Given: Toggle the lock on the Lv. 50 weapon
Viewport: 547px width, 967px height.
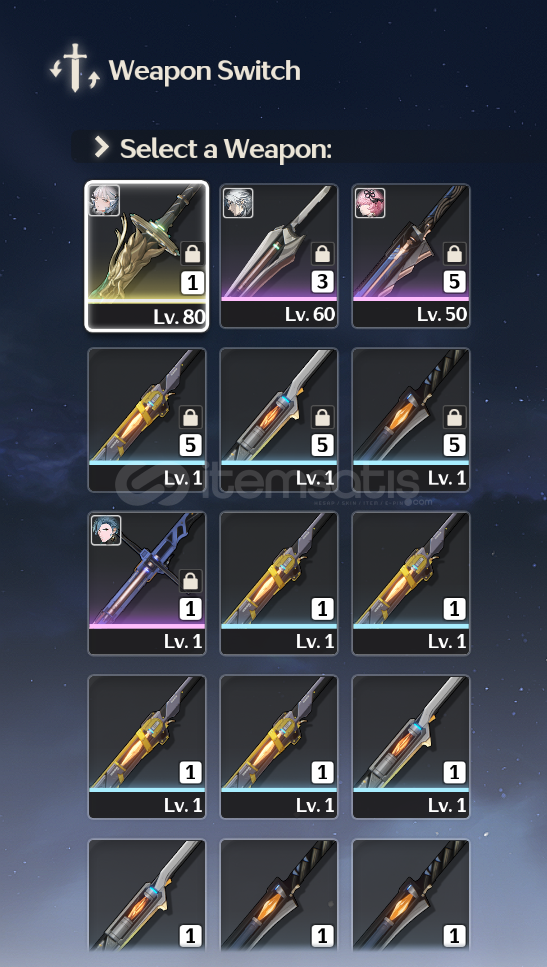Looking at the screenshot, I should tap(454, 253).
